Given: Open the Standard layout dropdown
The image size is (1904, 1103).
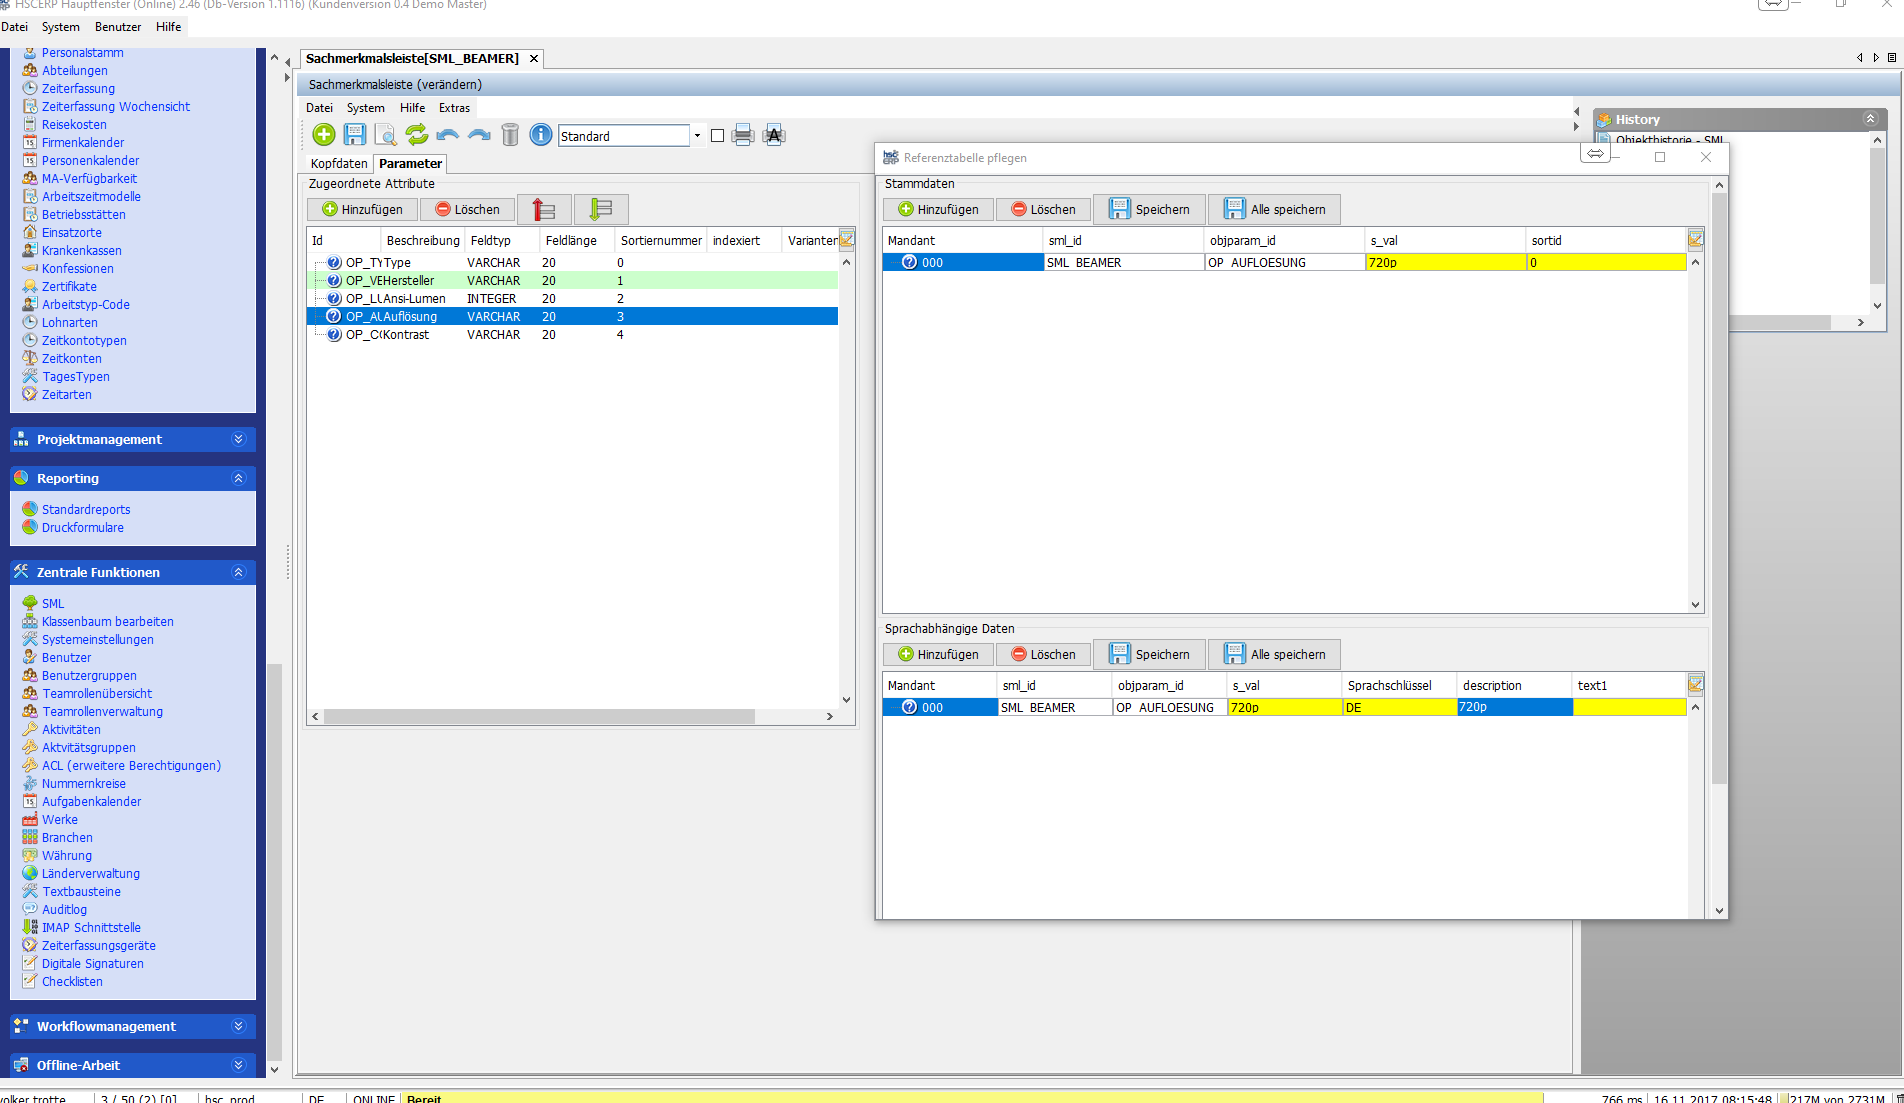Looking at the screenshot, I should [697, 136].
